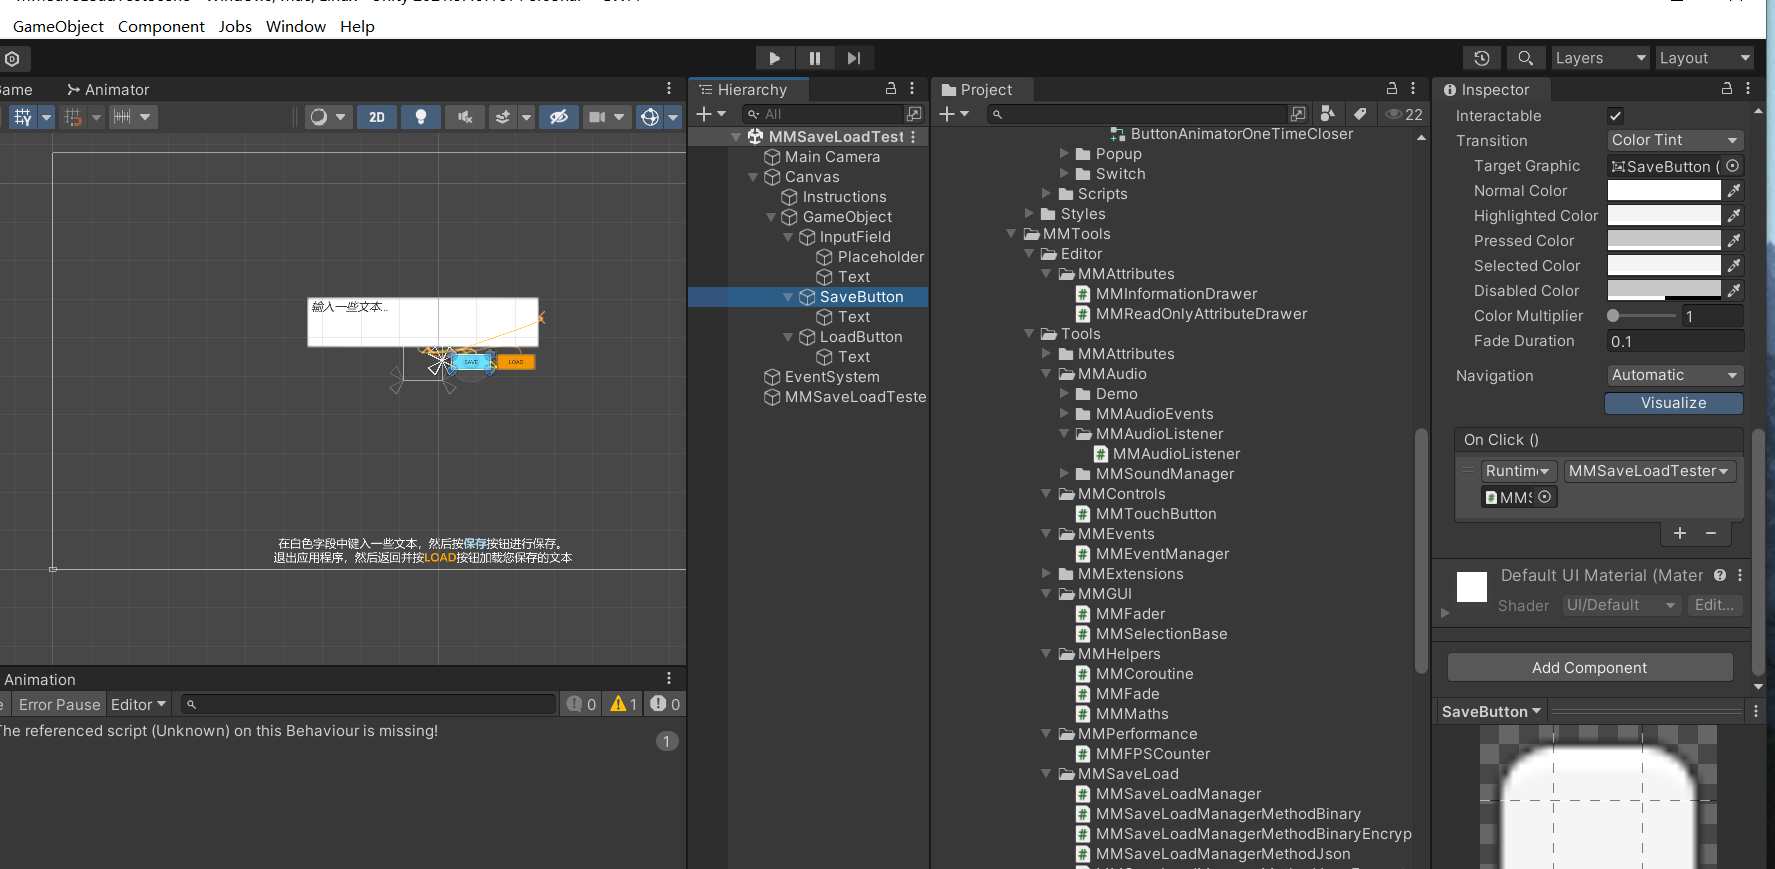
Task: Open the Undo History icon
Action: click(1482, 58)
